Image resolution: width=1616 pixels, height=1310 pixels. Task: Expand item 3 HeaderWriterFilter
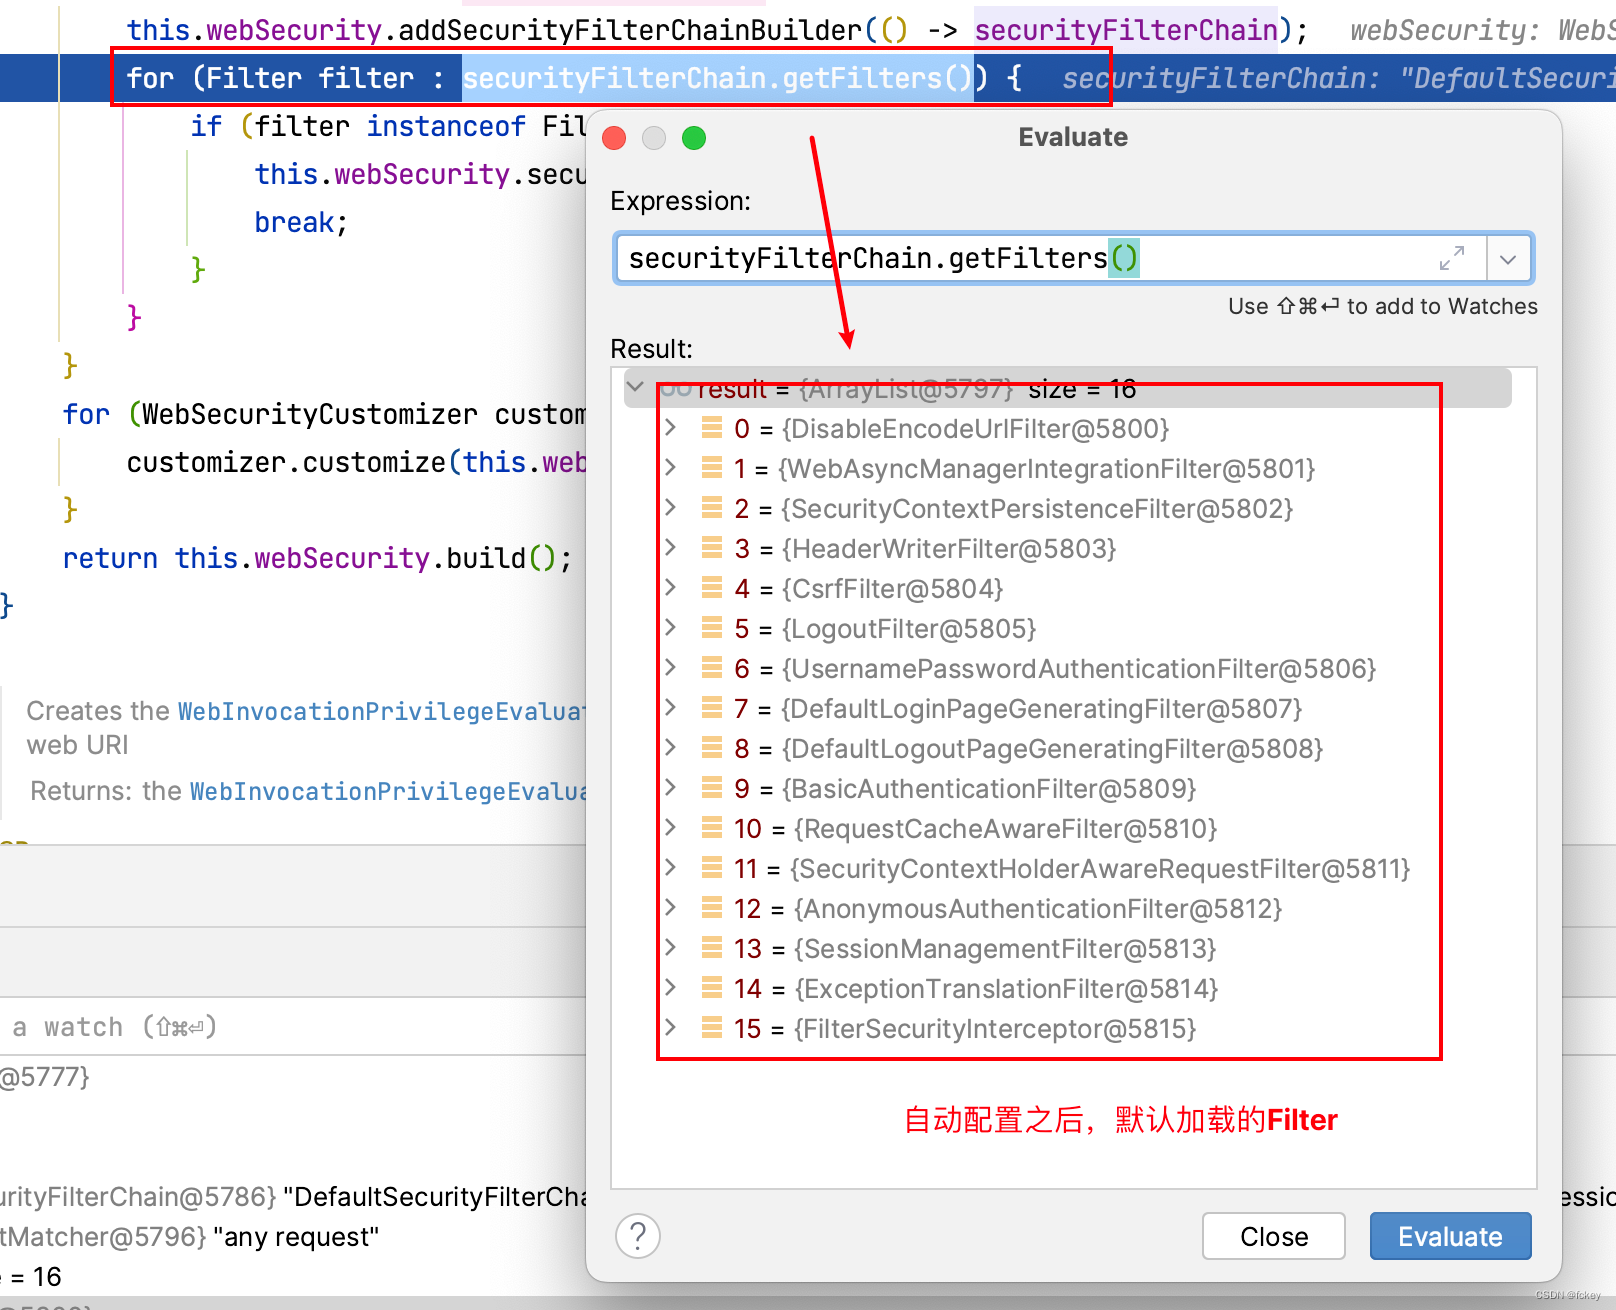[x=671, y=548]
